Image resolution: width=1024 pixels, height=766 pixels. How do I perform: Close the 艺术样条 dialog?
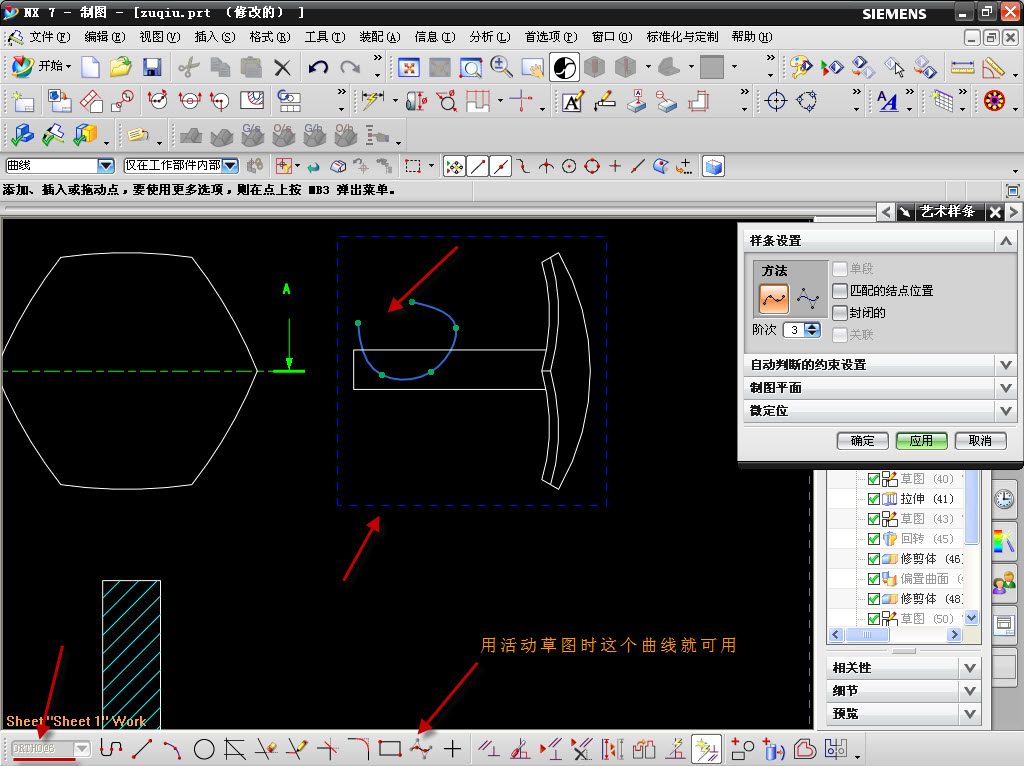995,212
